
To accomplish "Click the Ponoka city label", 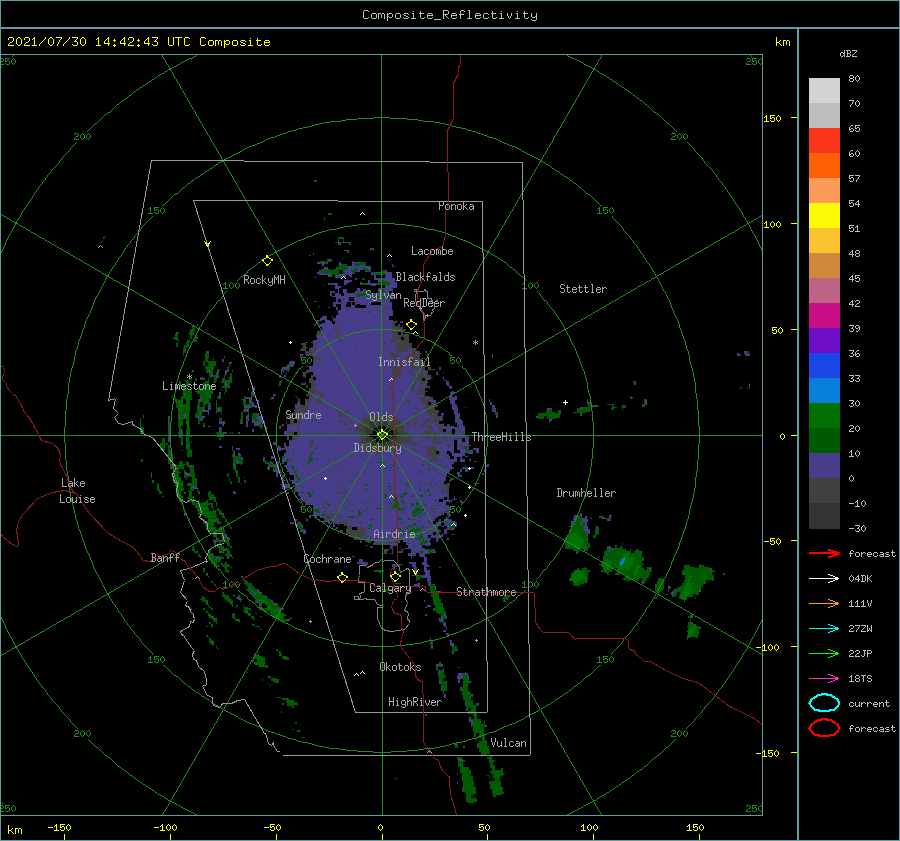I will click(x=456, y=206).
